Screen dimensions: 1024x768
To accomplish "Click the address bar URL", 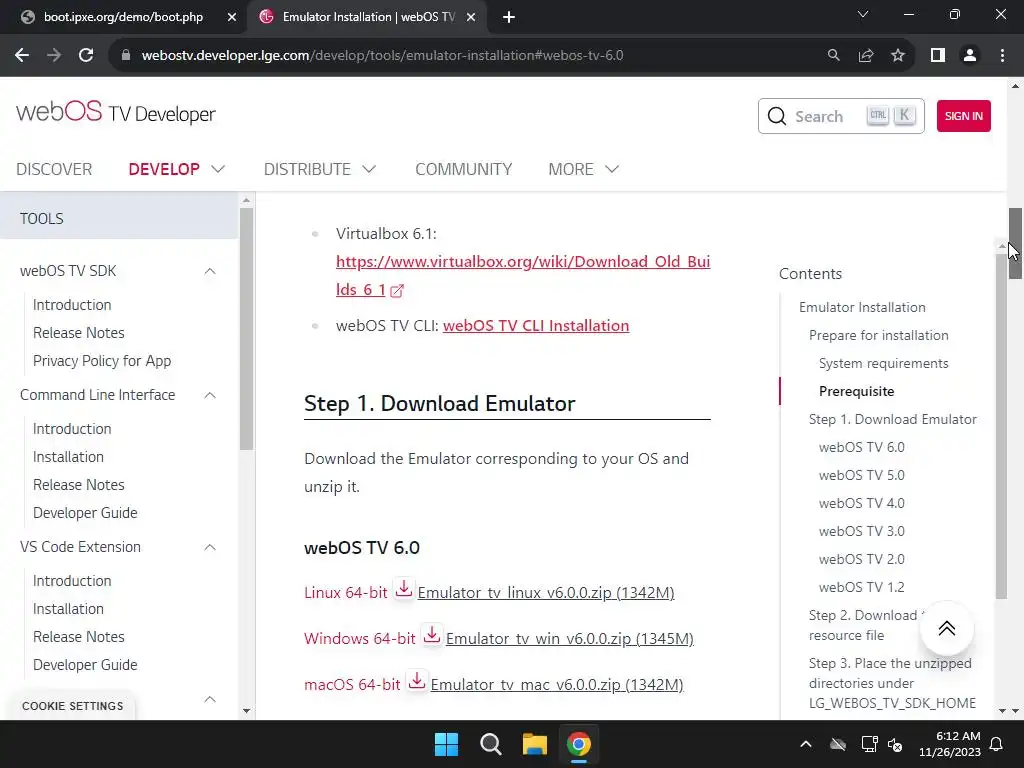I will (382, 56).
